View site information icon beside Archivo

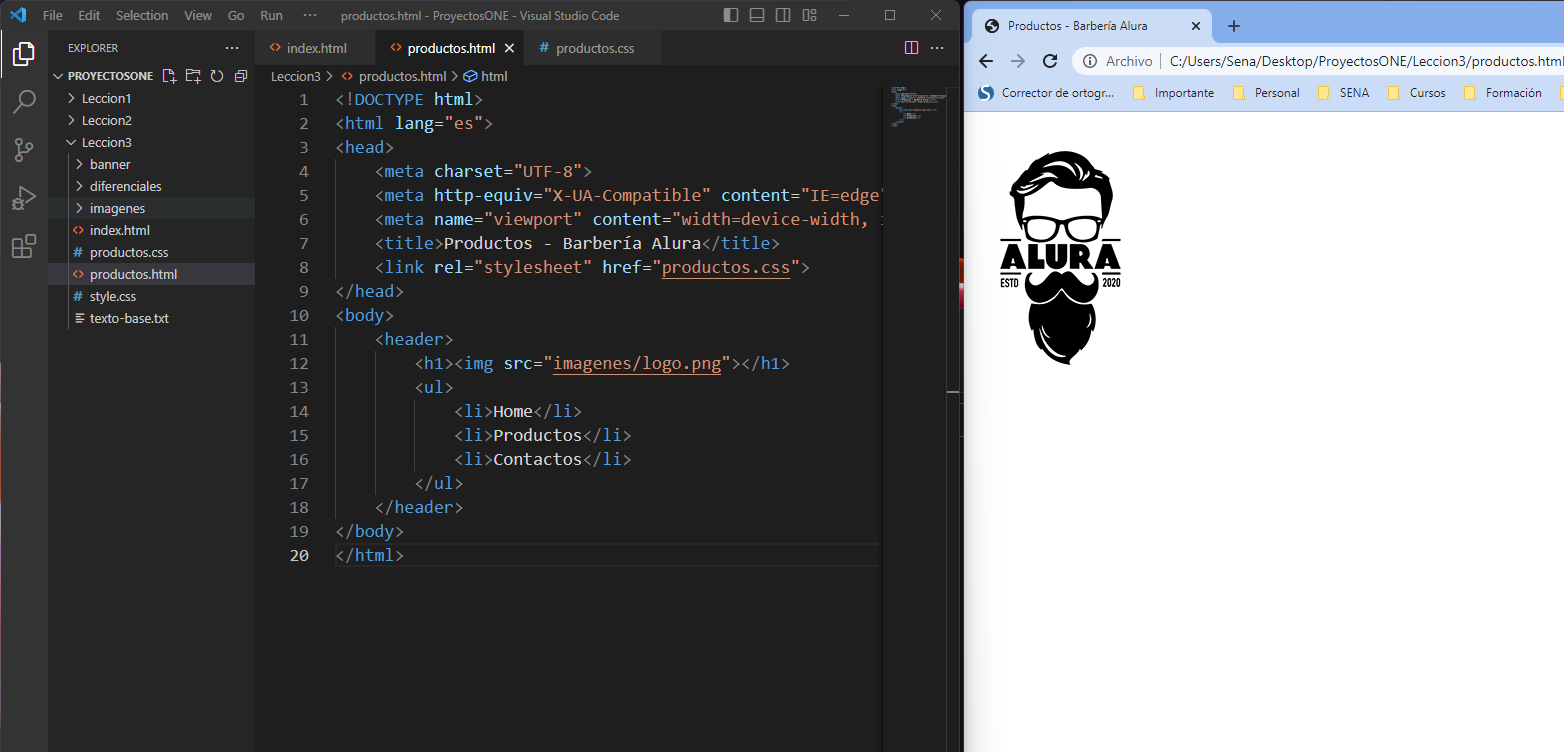[1090, 61]
